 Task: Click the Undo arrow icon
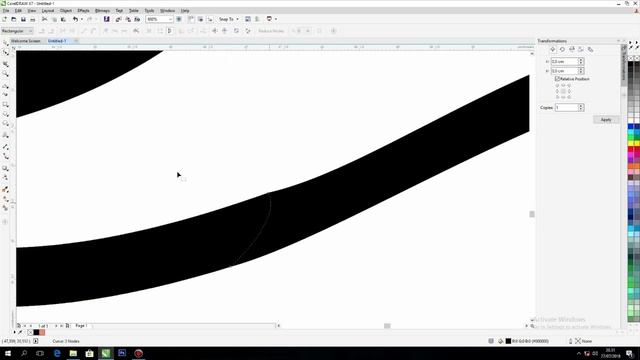pyautogui.click(x=75, y=19)
